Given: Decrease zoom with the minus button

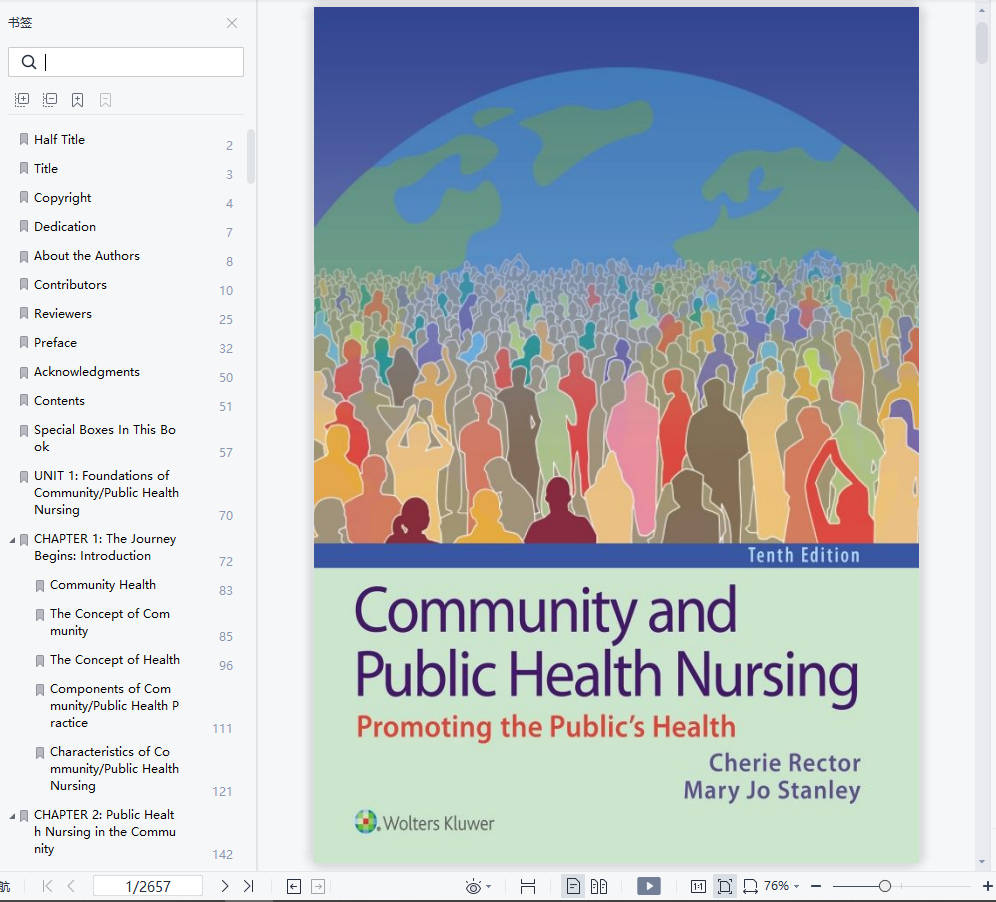Looking at the screenshot, I should (x=816, y=886).
